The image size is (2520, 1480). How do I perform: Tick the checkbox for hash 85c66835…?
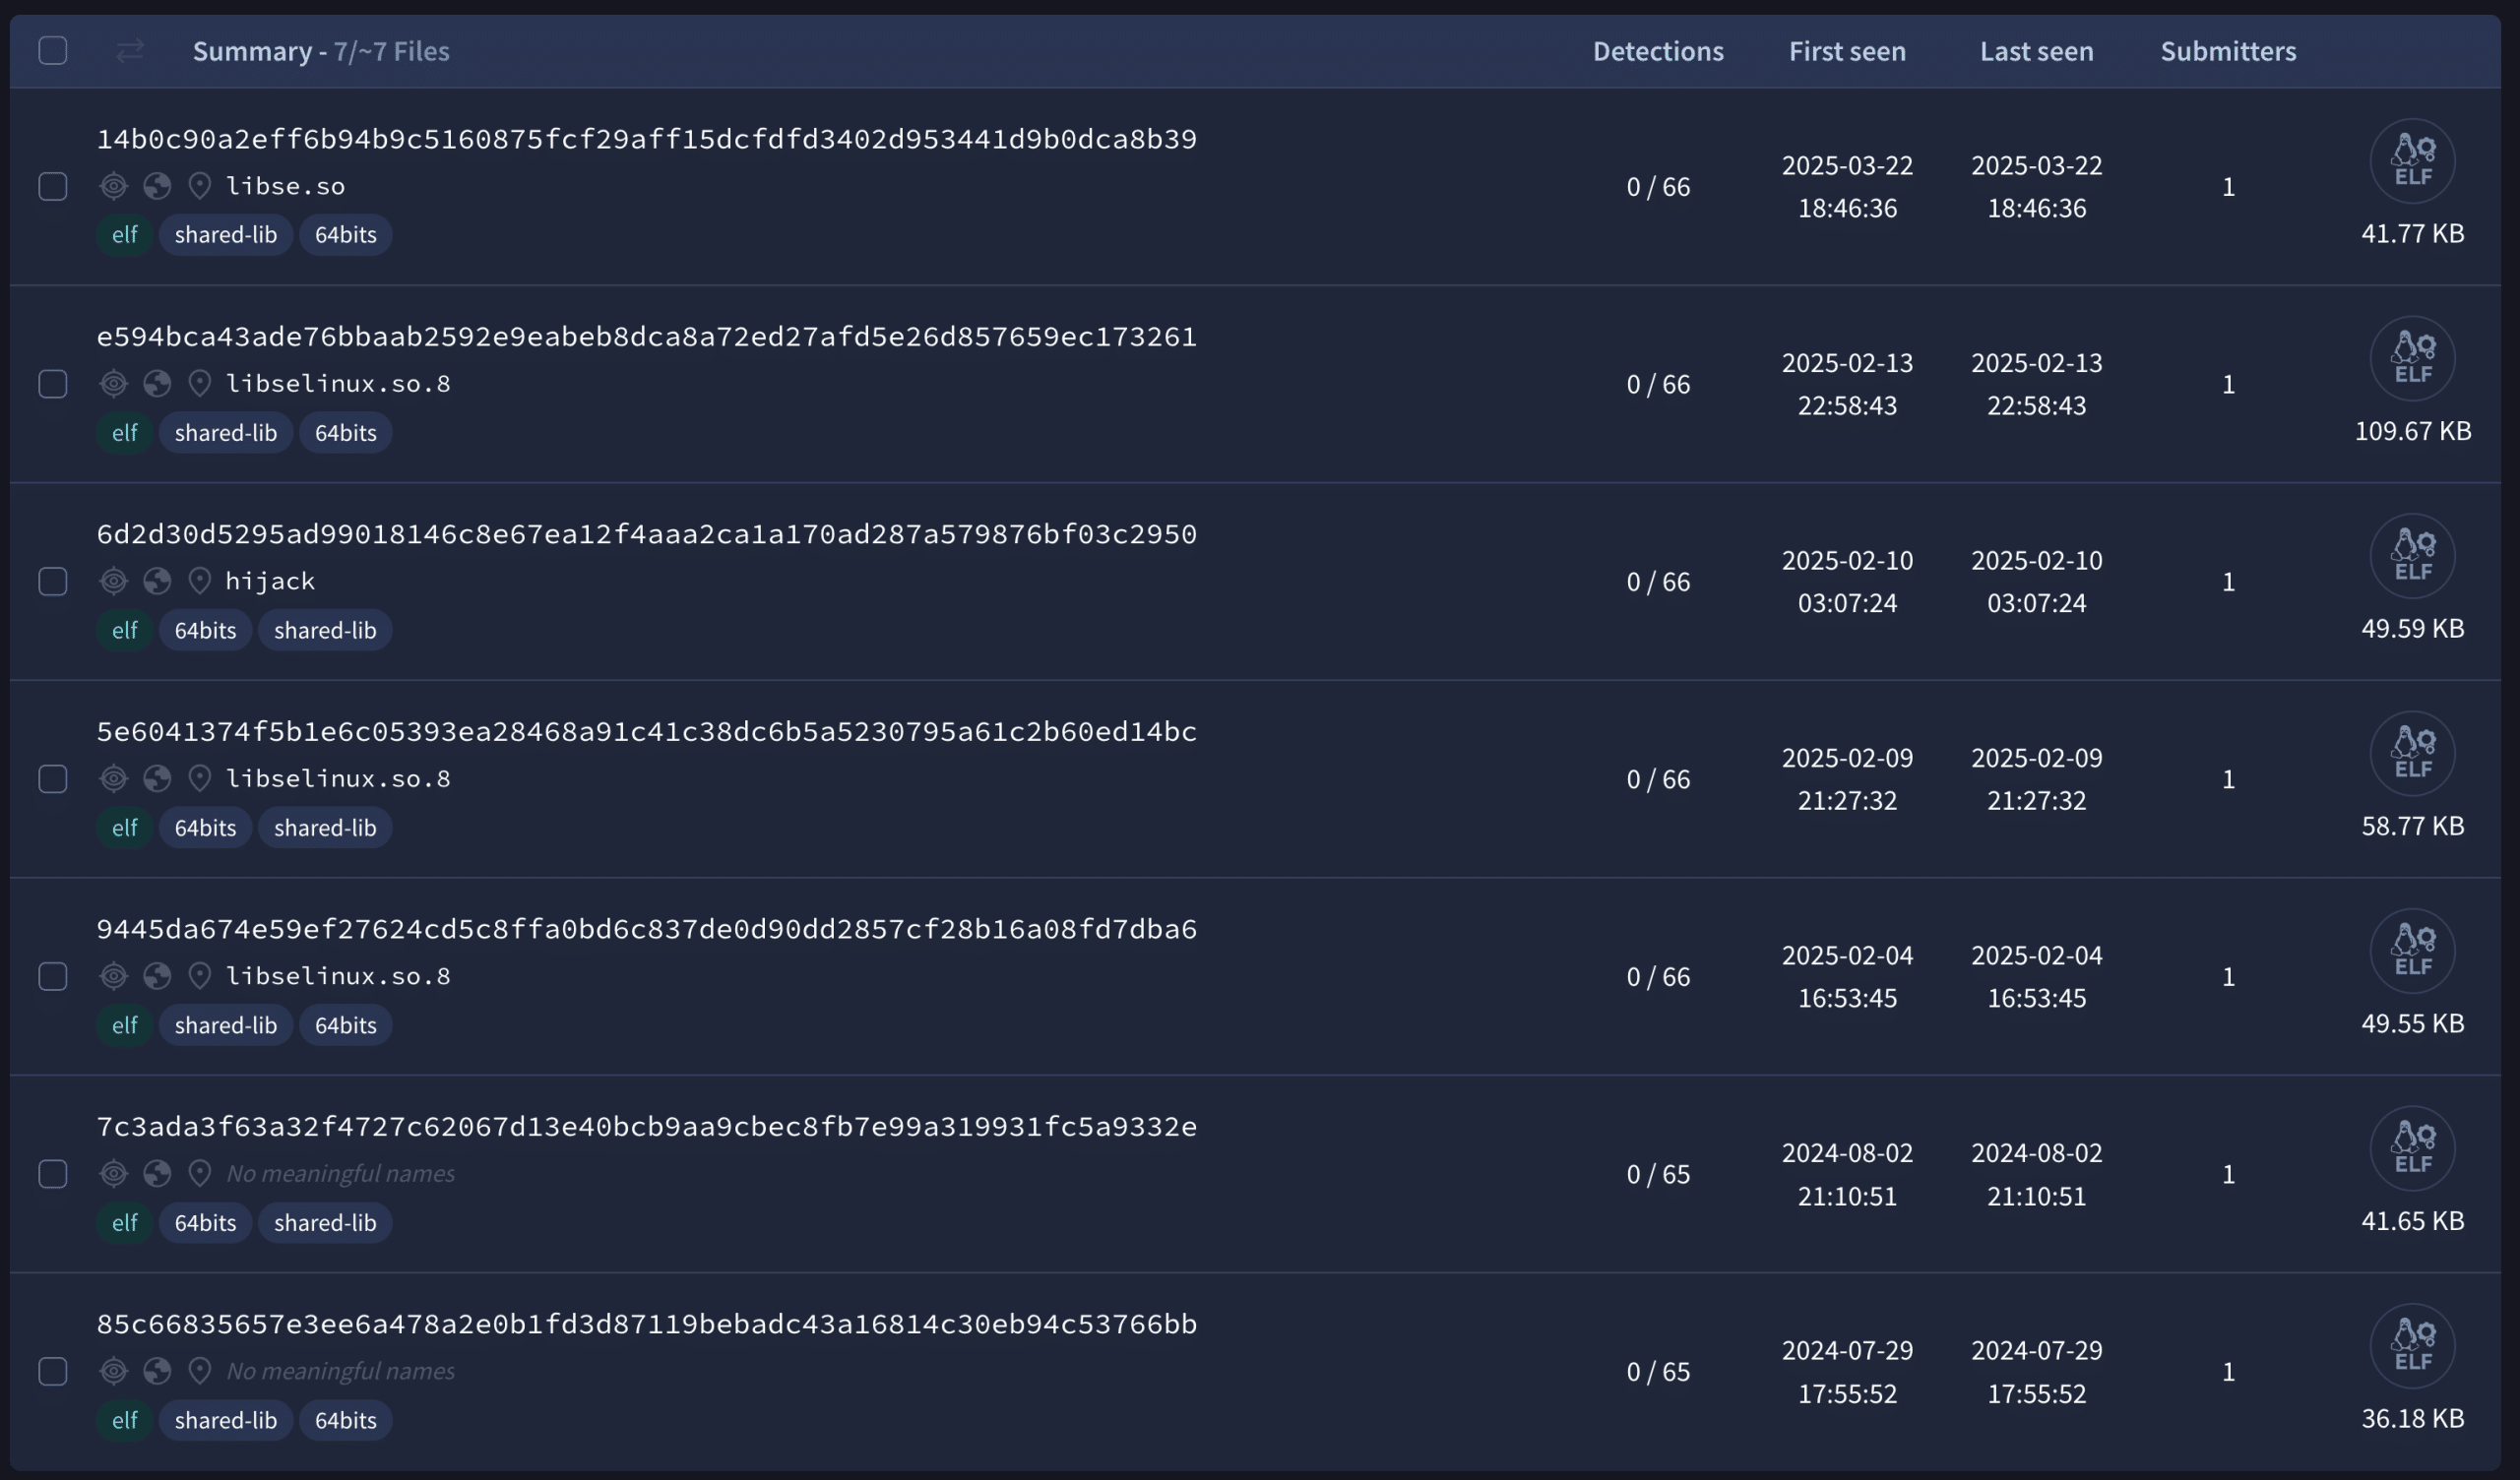coord(53,1372)
